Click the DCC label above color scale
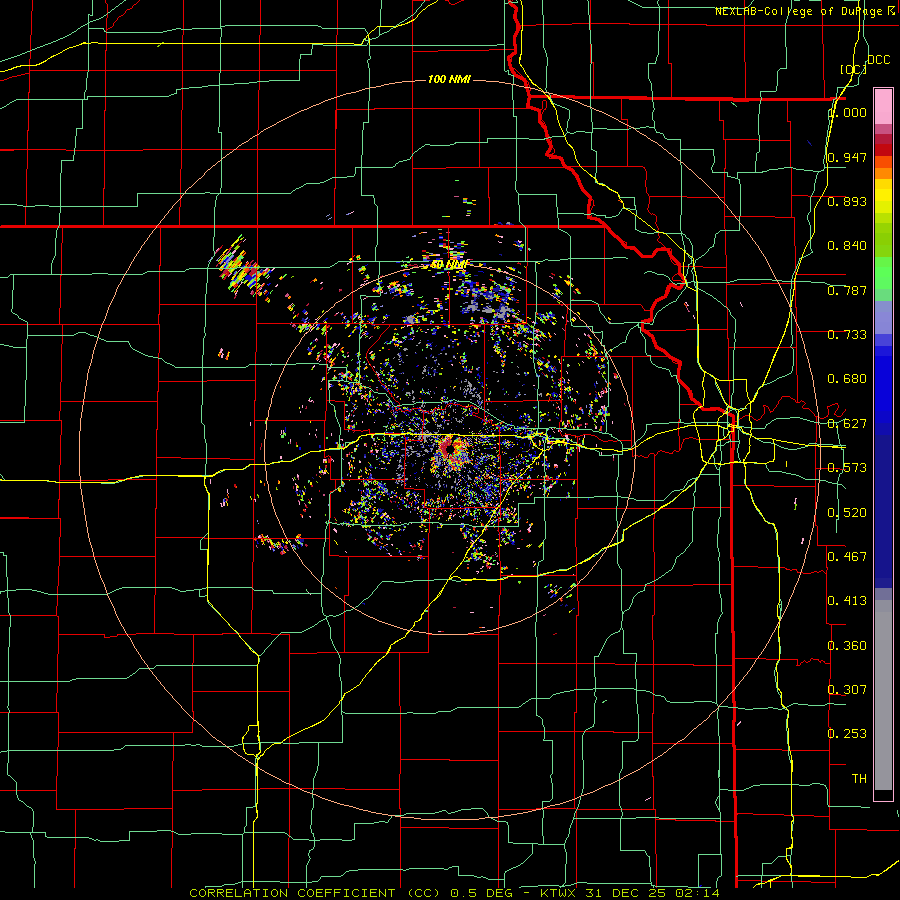This screenshot has height=900, width=900. click(879, 60)
